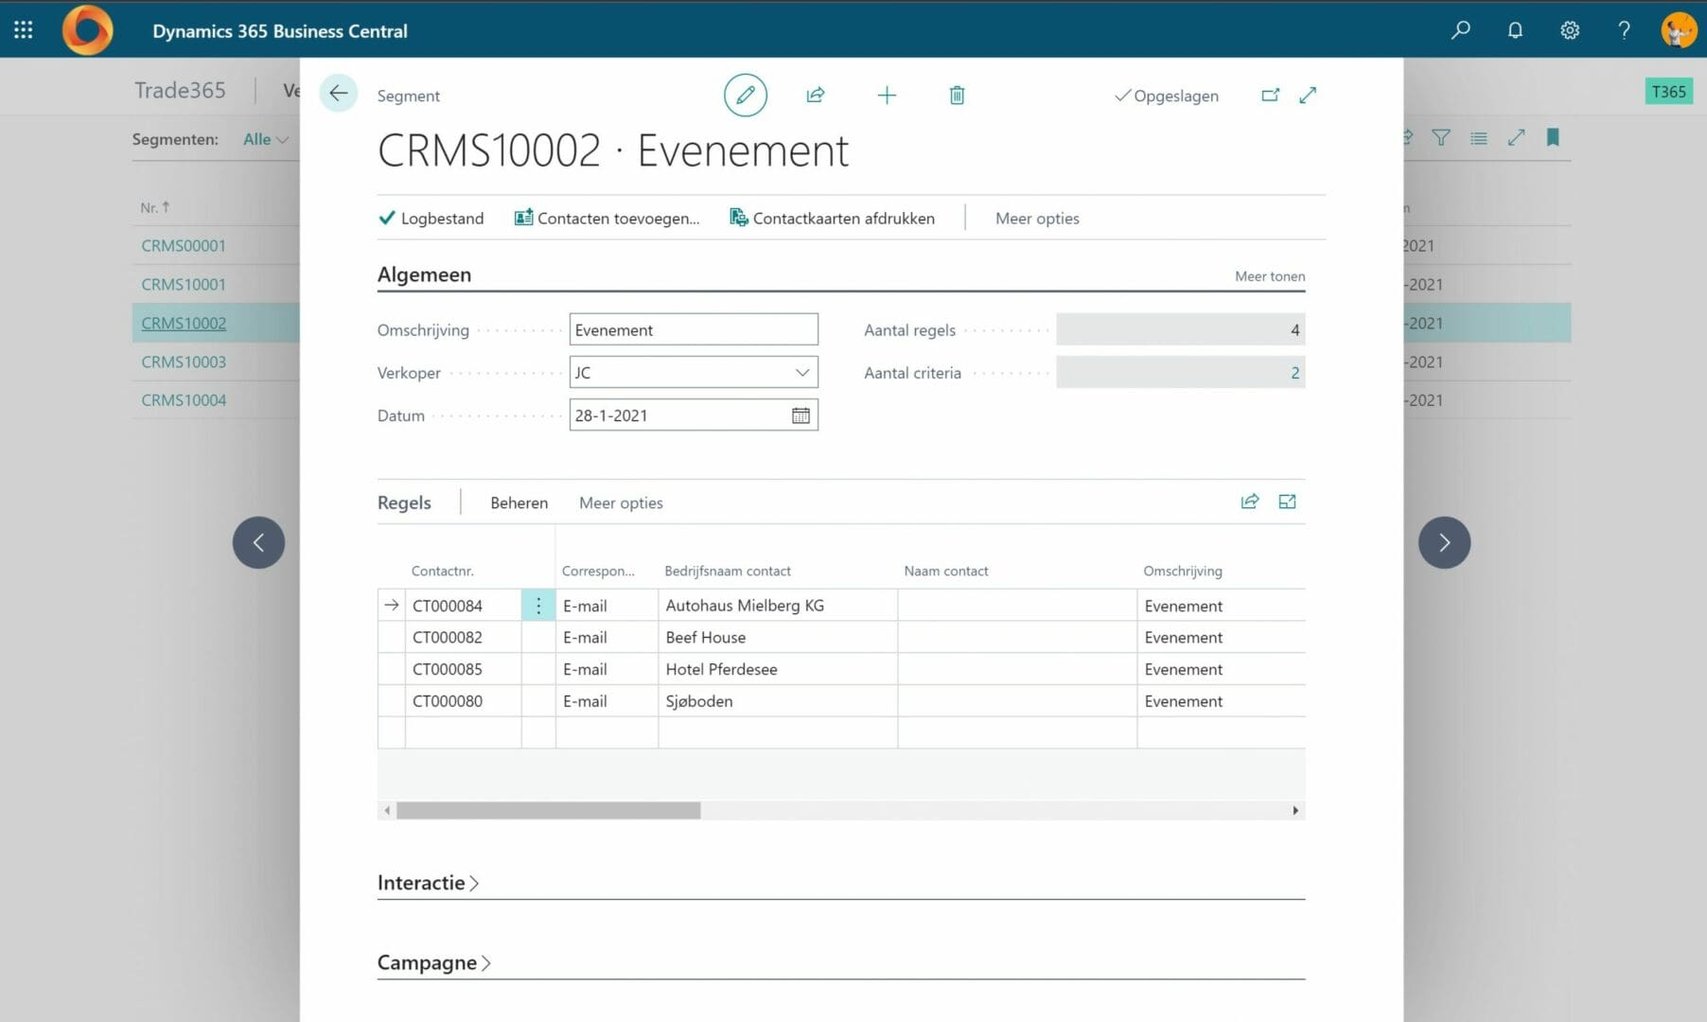Screen dimensions: 1707x1022
Task: Open Verkoper dropdown
Action: click(802, 372)
